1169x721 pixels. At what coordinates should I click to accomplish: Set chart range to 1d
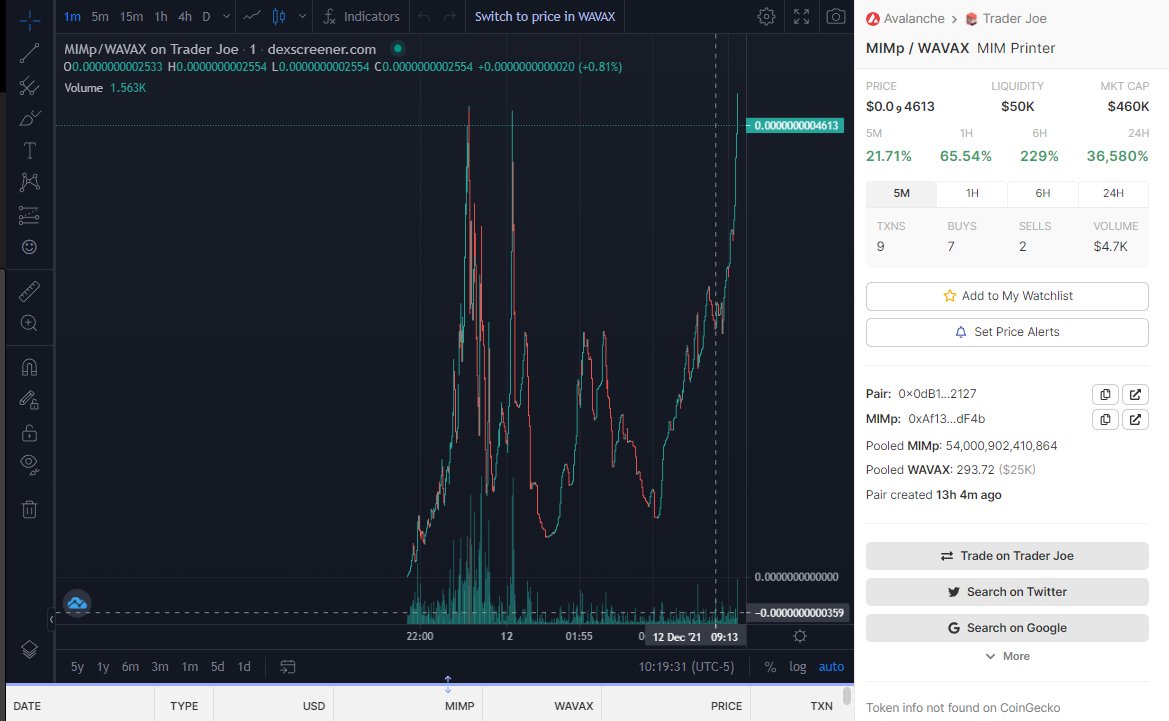pyautogui.click(x=244, y=667)
